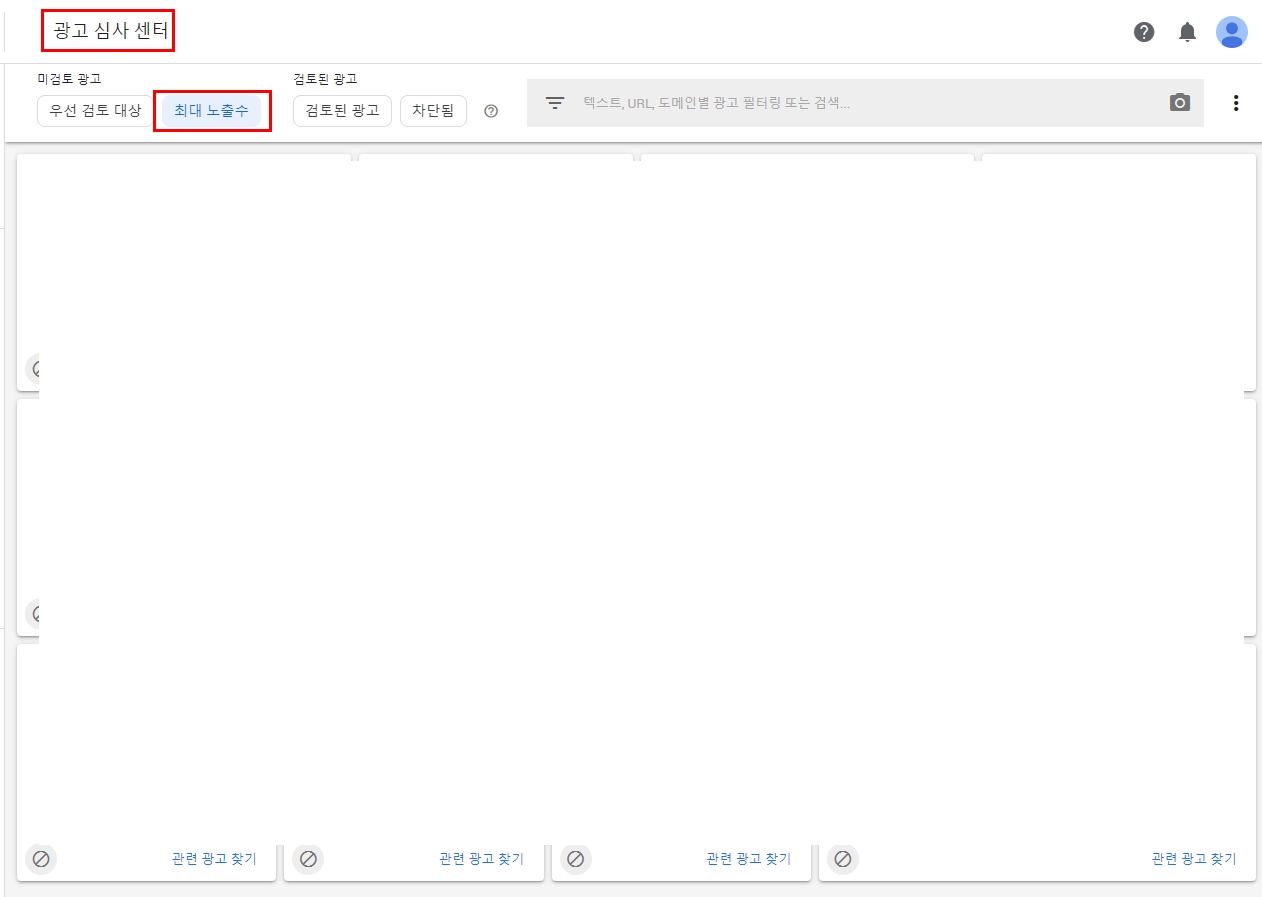Select the 검토된 광고 chip button
Screen dimensions: 1262x897
tap(342, 110)
